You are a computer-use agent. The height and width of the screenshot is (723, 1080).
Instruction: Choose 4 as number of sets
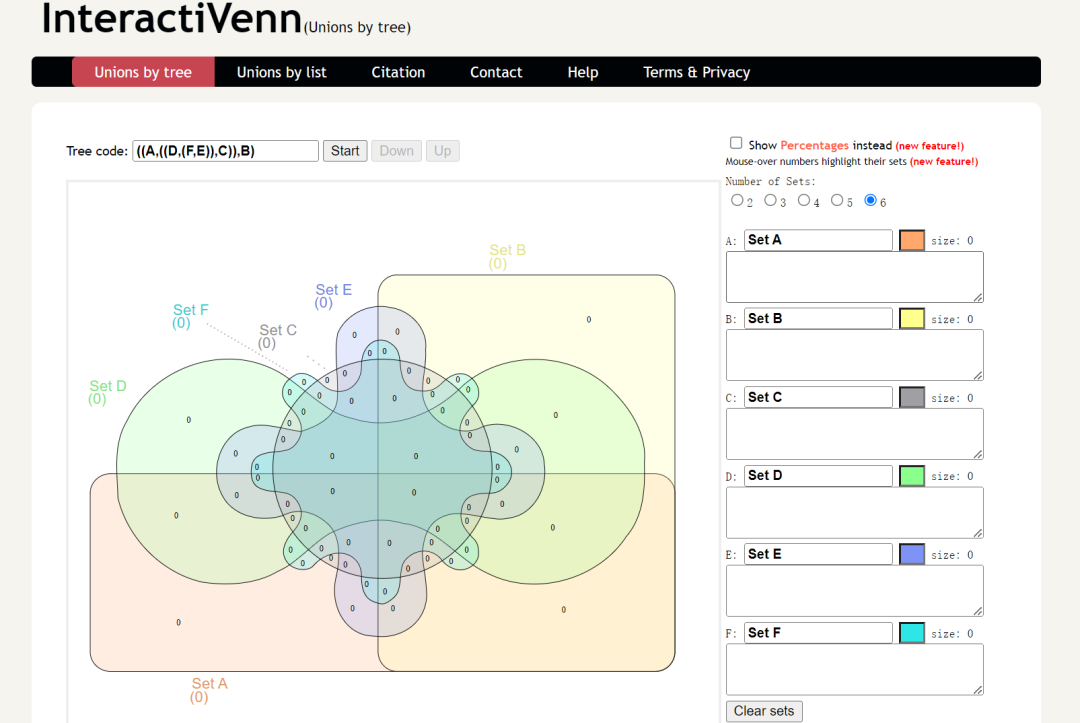[x=804, y=200]
